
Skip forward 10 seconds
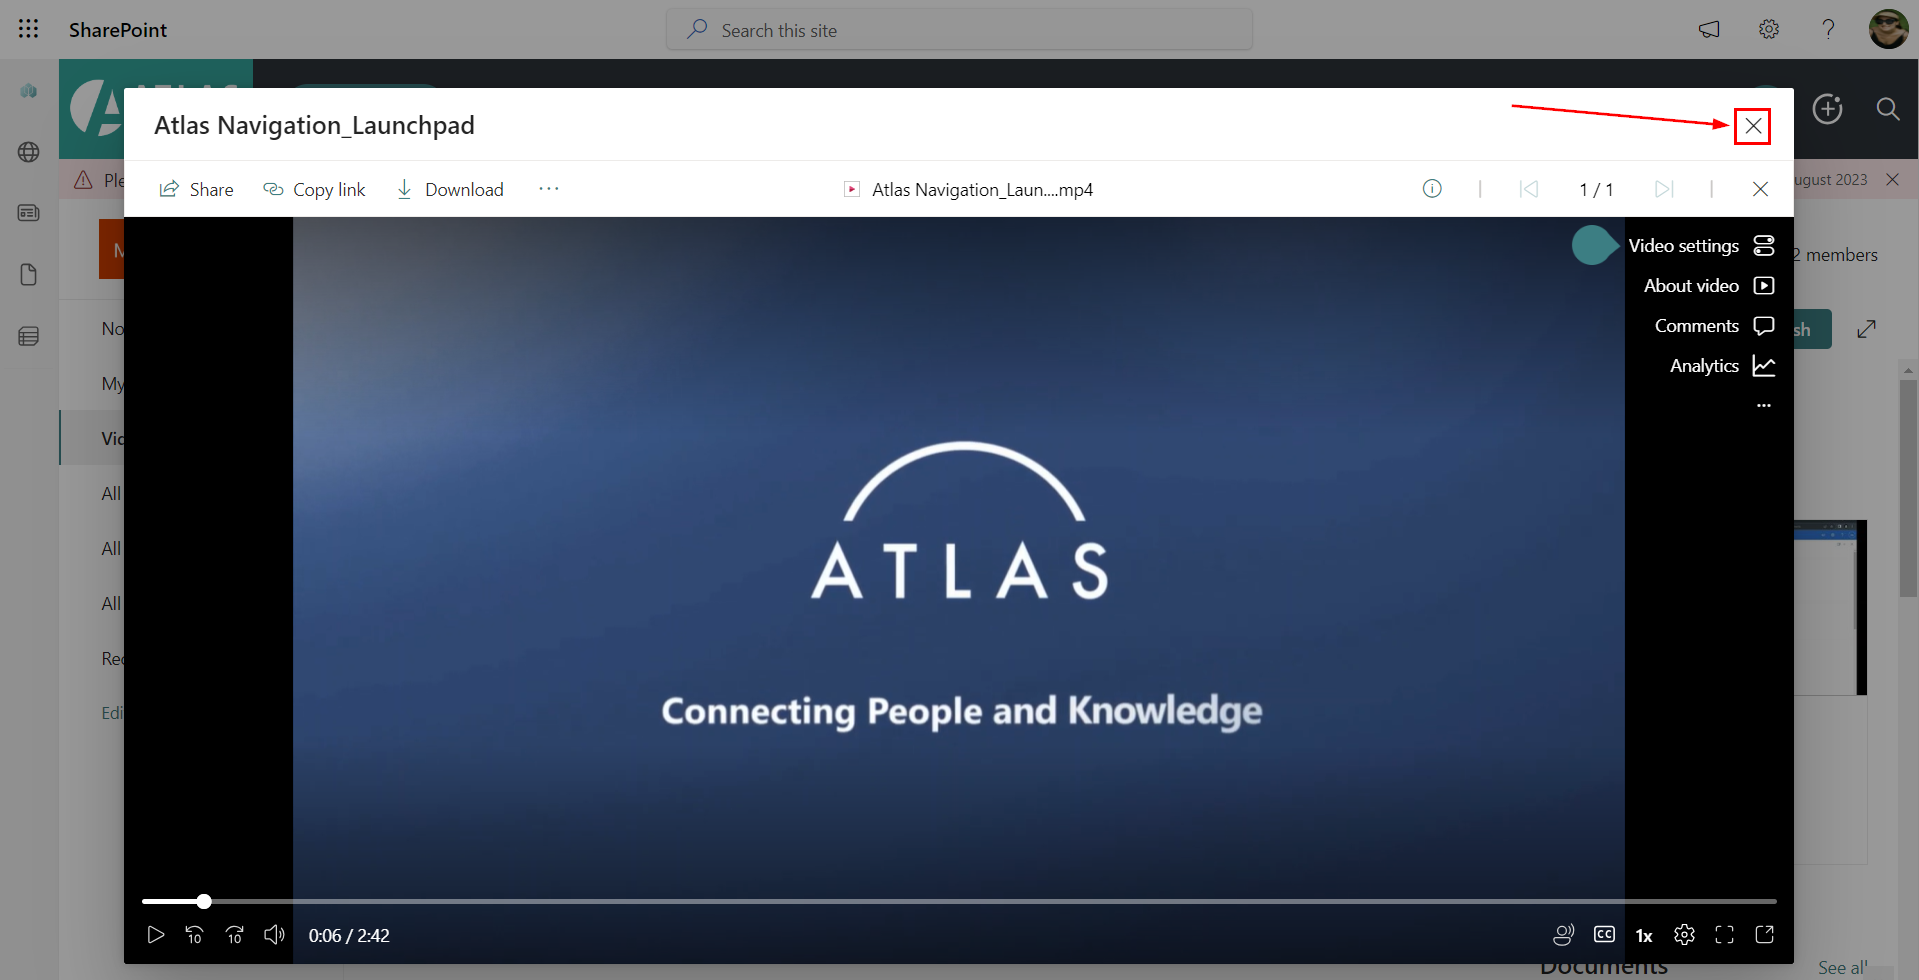click(235, 935)
